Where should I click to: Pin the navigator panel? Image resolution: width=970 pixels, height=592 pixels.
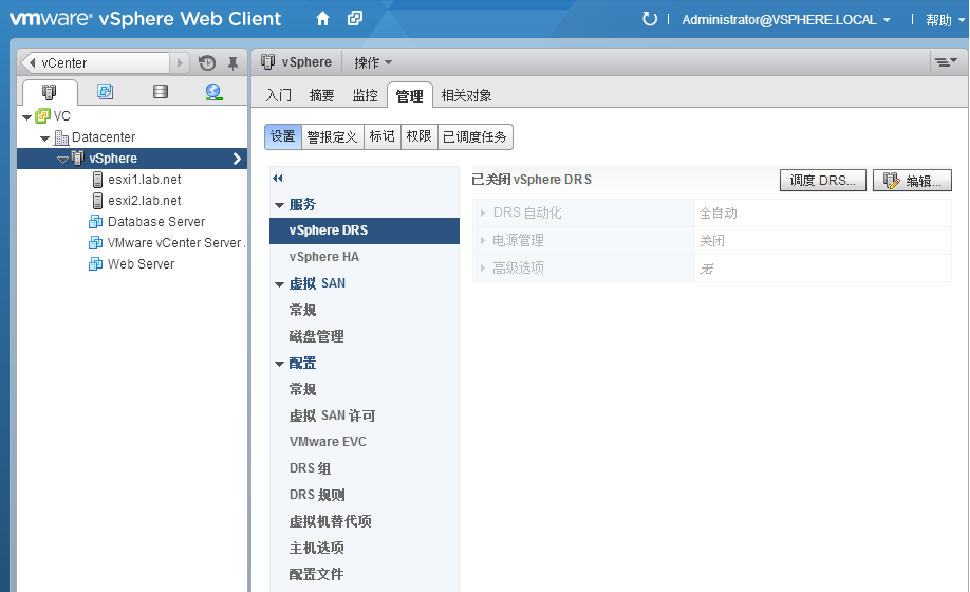pyautogui.click(x=233, y=63)
